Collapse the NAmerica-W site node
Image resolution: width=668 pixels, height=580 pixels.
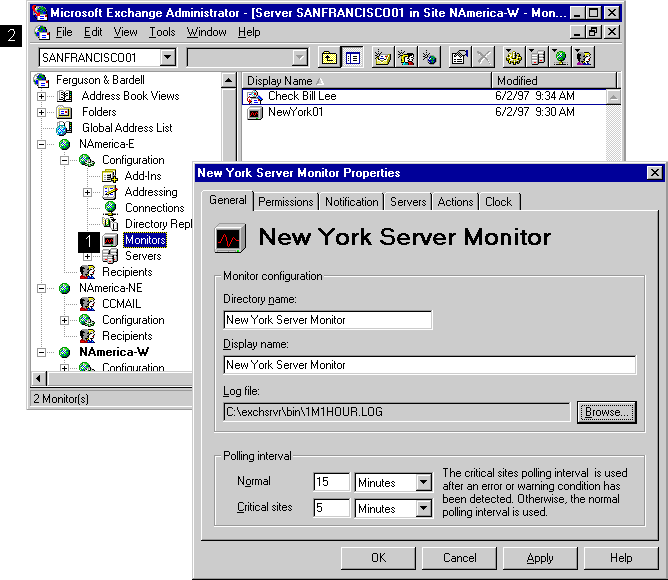tap(41, 352)
